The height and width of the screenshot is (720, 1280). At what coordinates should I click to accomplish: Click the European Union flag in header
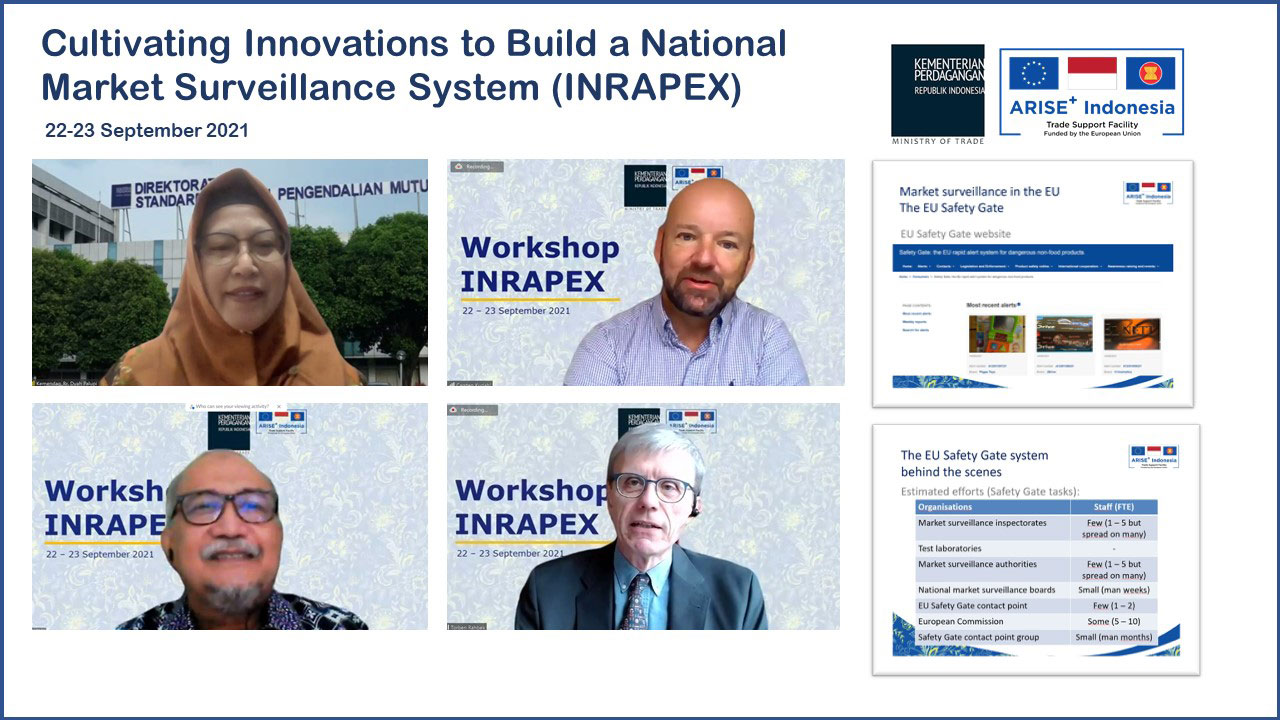click(1033, 73)
